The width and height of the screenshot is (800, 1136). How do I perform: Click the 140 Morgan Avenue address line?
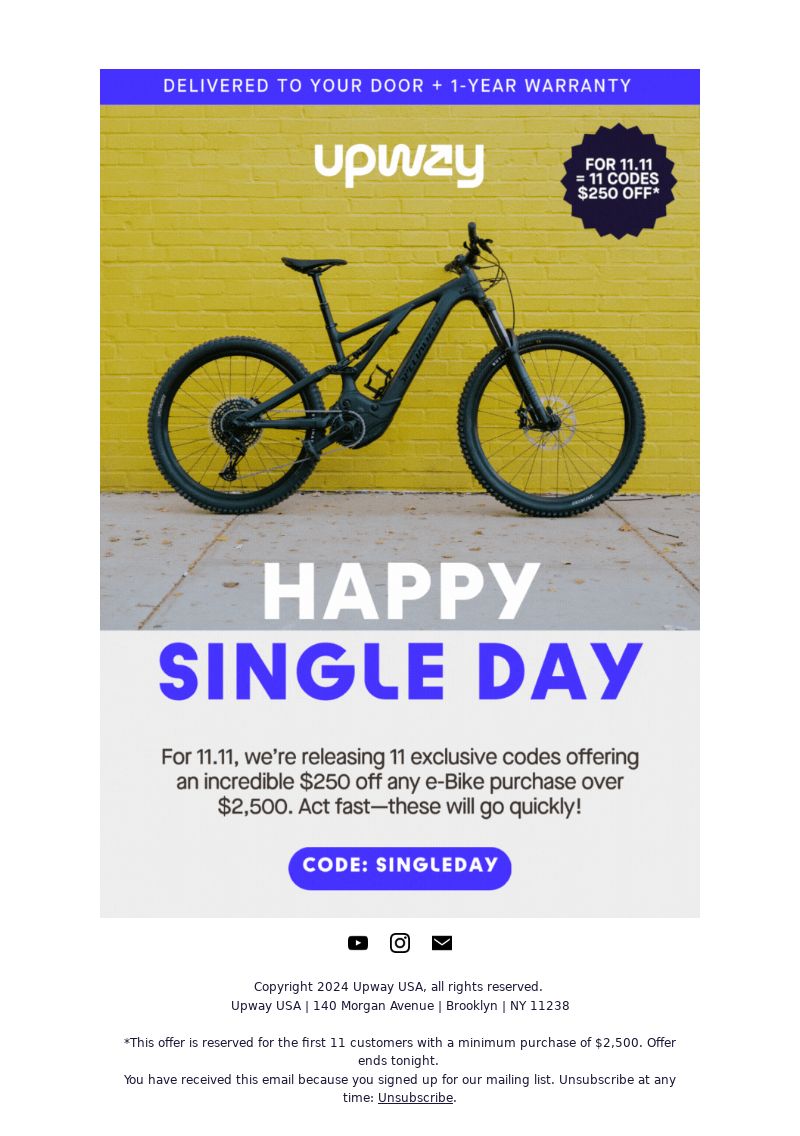pyautogui.click(x=400, y=1006)
